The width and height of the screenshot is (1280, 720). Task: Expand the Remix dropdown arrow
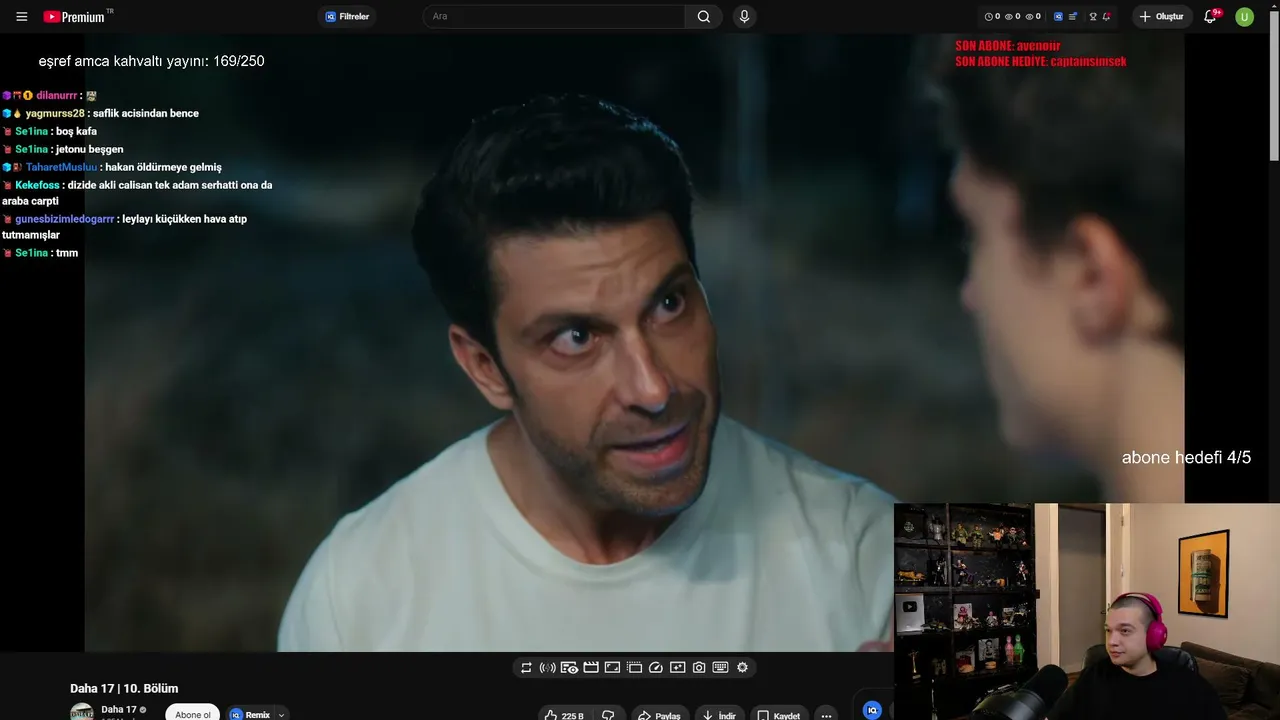click(x=282, y=714)
